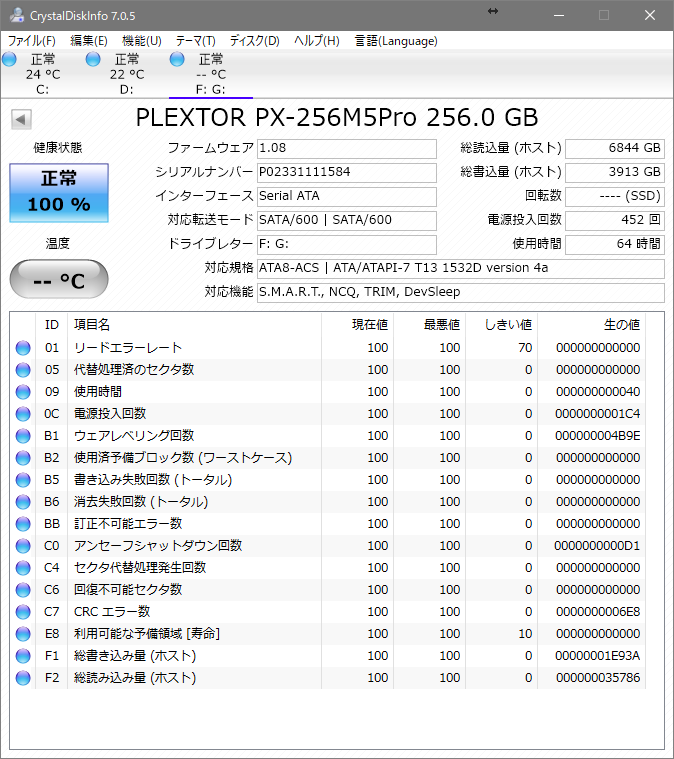The height and width of the screenshot is (759, 674).
Task: Open the 機能(U) menu
Action: [x=141, y=41]
